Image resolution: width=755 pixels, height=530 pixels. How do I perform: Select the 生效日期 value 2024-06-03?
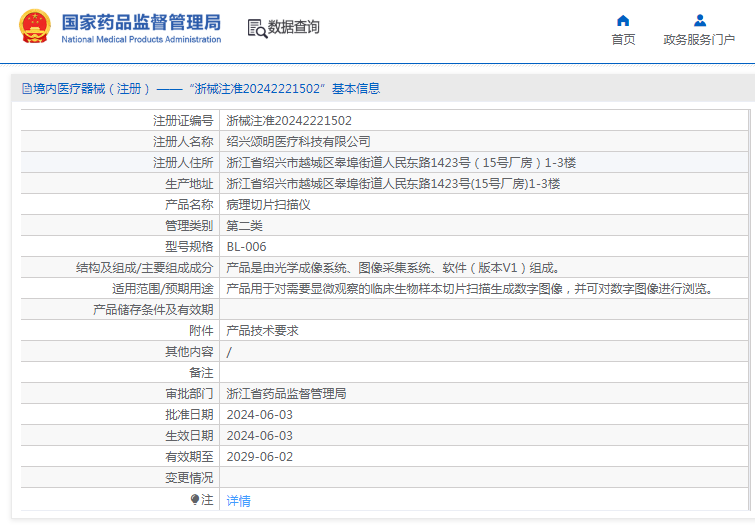point(260,436)
